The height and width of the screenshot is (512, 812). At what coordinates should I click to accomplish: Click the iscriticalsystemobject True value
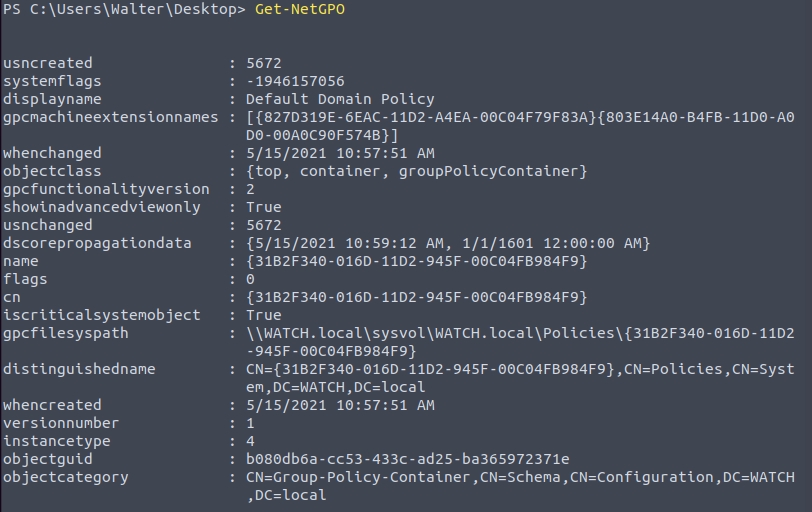tap(264, 315)
